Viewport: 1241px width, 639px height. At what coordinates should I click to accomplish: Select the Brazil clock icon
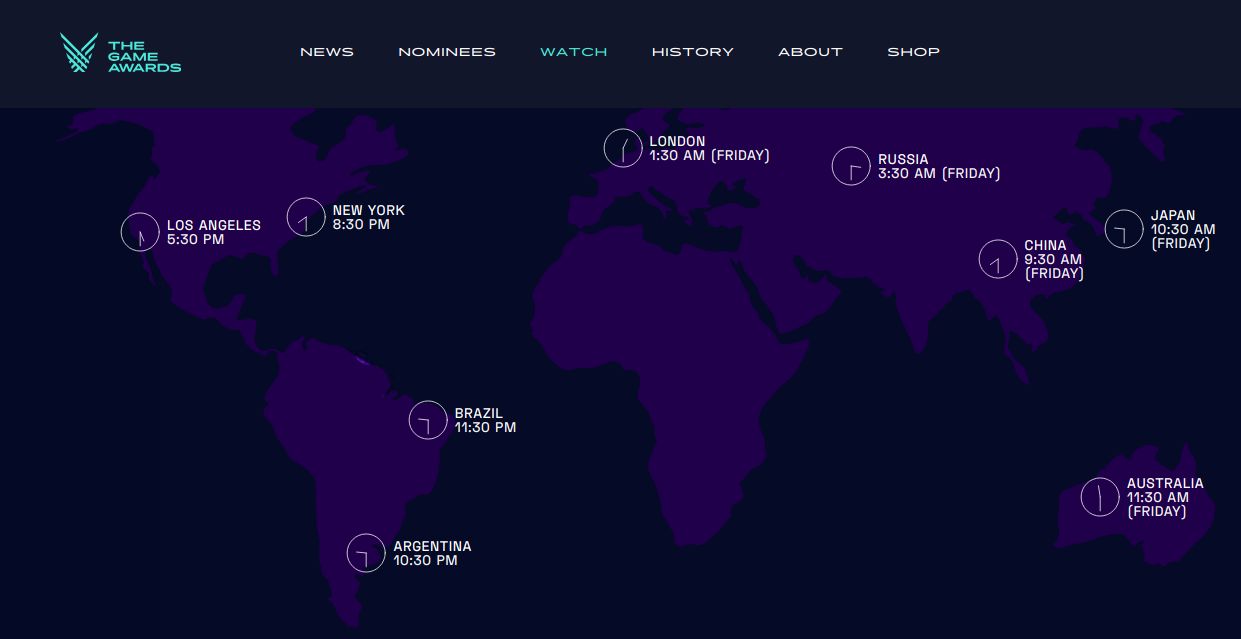(x=428, y=420)
